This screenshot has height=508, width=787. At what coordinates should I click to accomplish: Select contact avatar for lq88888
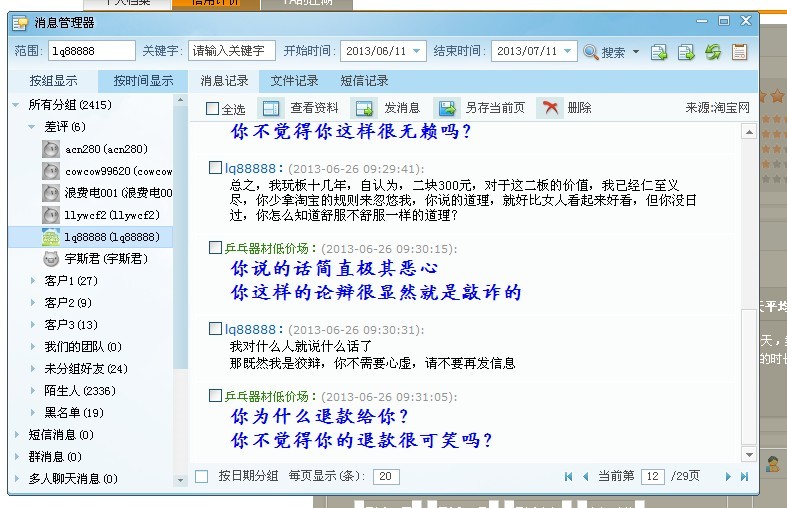click(51, 237)
